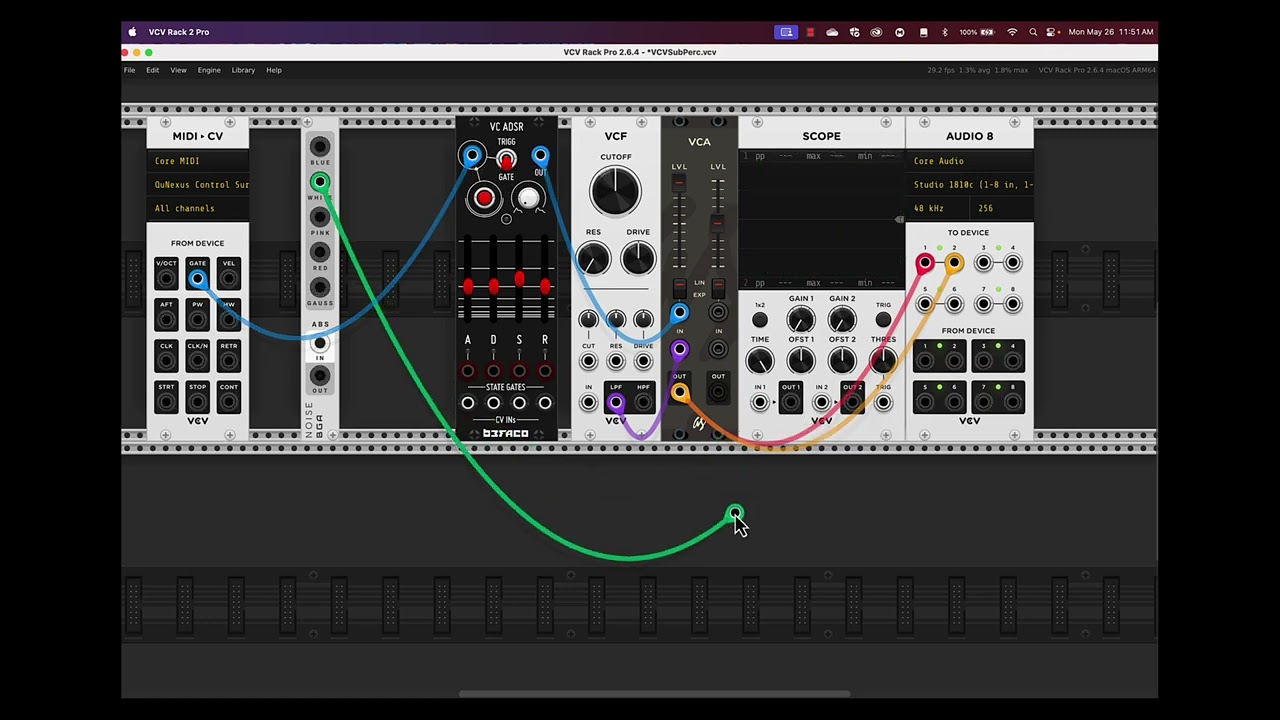This screenshot has height=720, width=1280.
Task: Open the Engine menu
Action: coord(209,70)
